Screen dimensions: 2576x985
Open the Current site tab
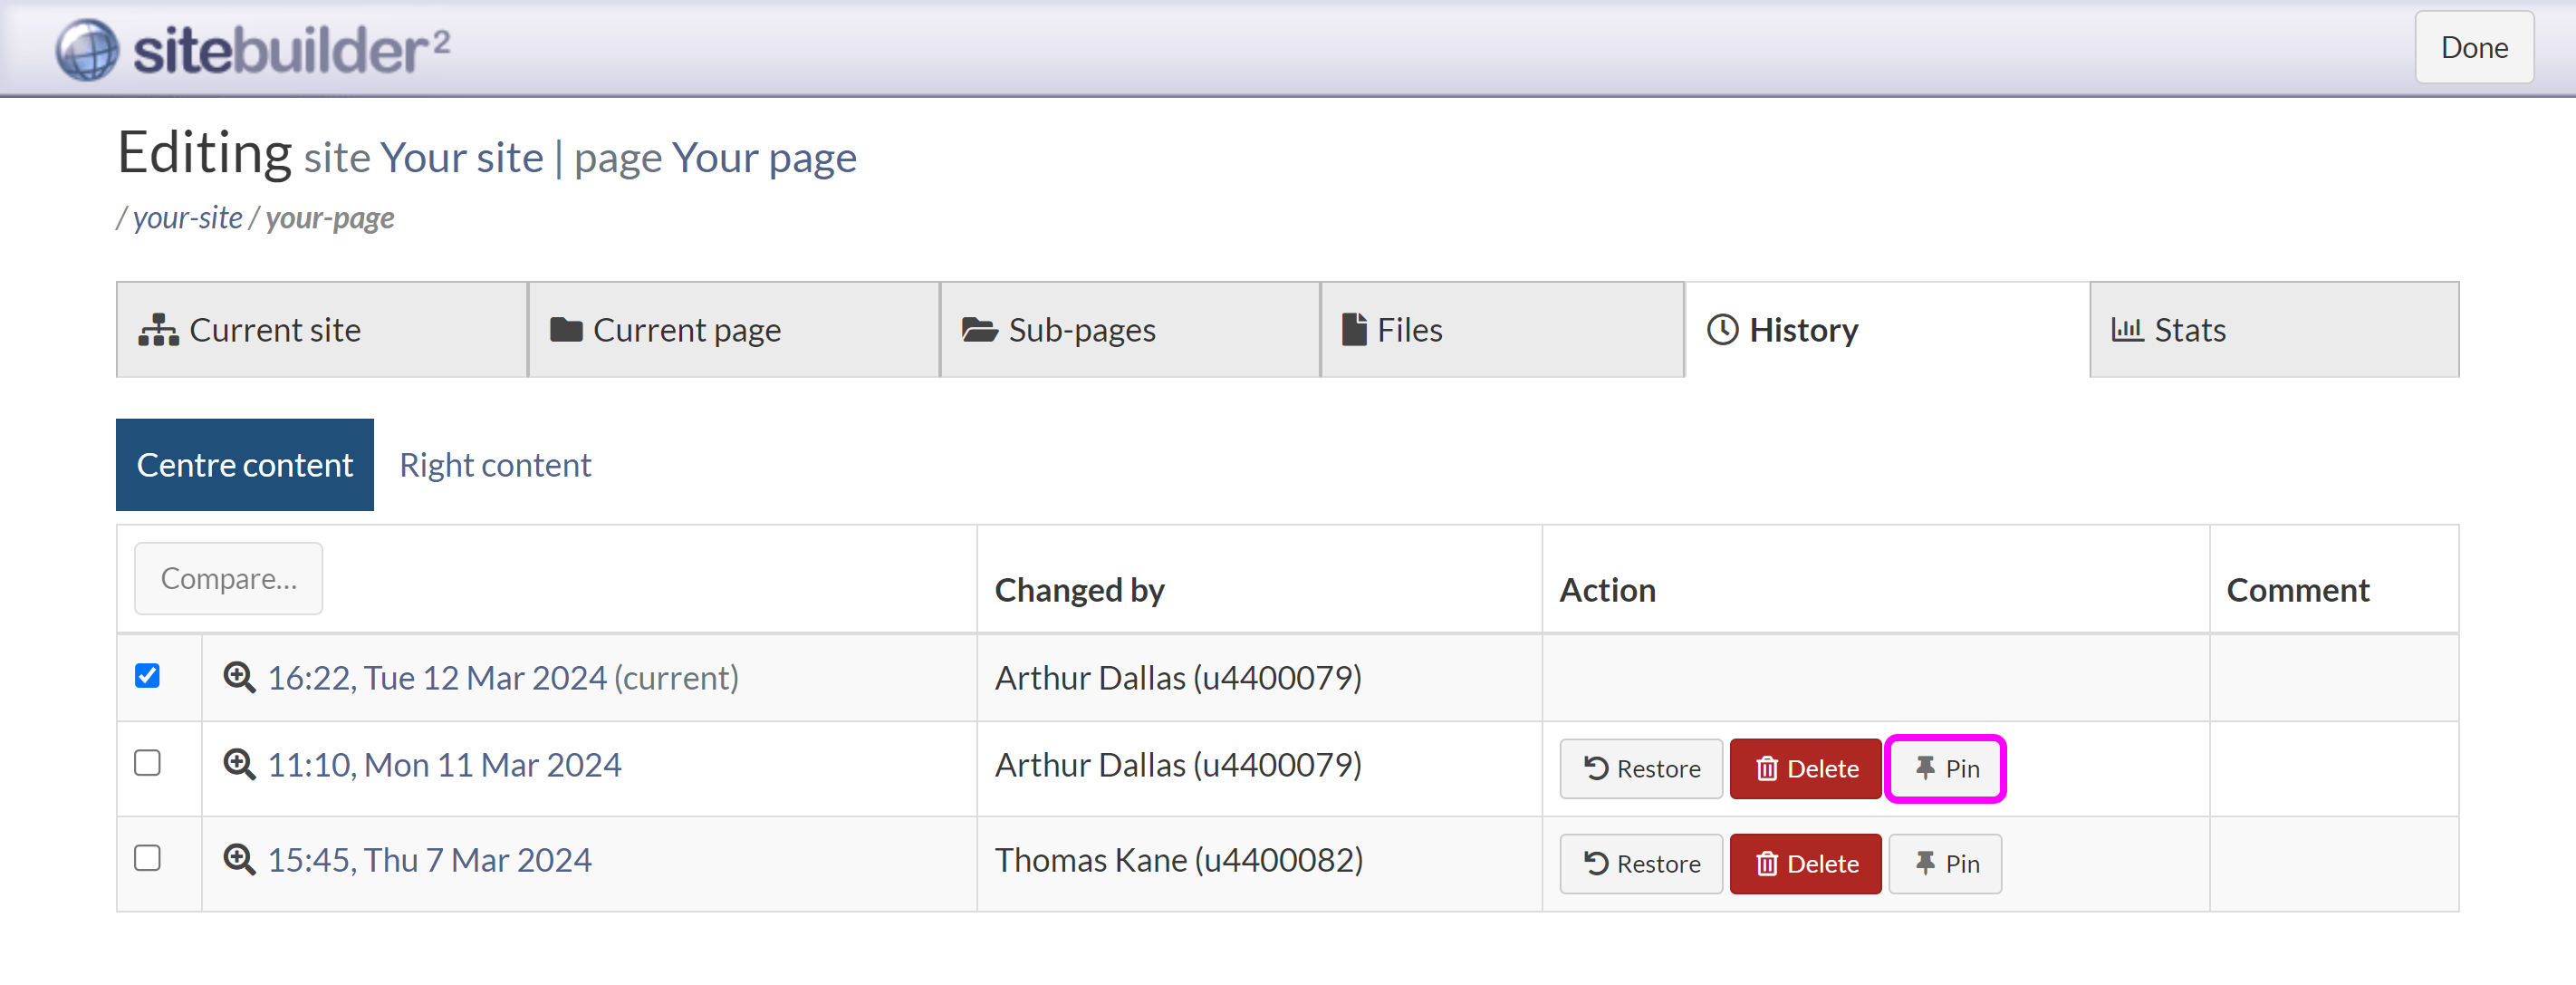[321, 329]
